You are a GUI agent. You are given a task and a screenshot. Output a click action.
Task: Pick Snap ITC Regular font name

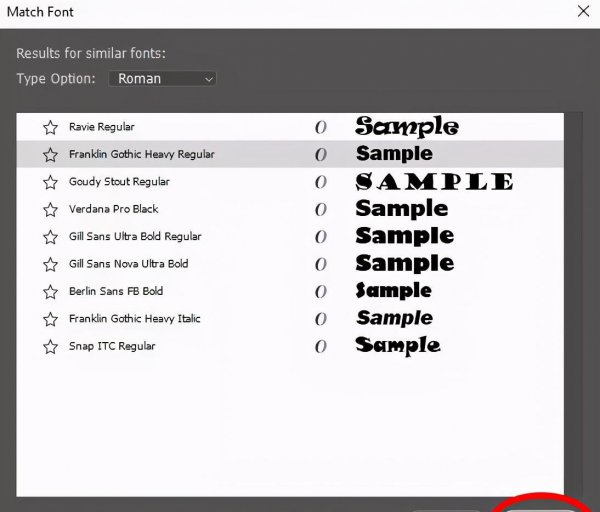[x=112, y=346]
